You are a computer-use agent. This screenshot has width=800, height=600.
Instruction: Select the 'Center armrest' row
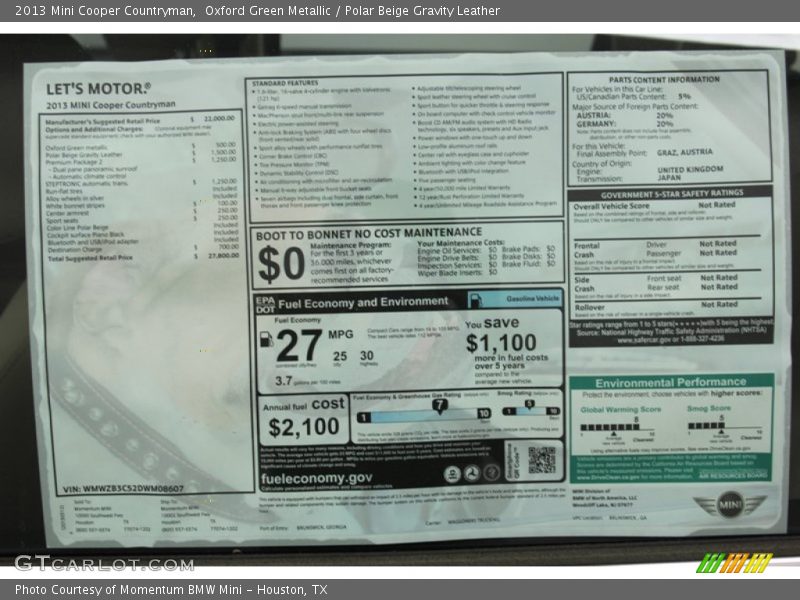tap(141, 212)
